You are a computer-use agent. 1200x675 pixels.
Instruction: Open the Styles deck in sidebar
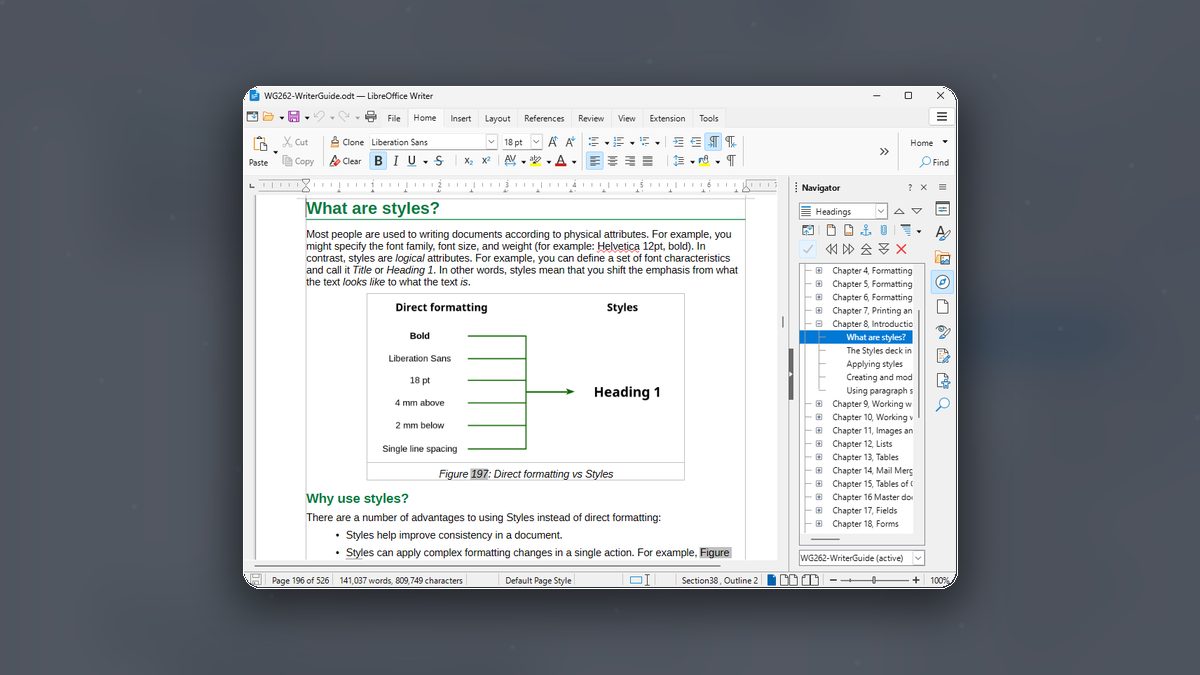tap(942, 233)
